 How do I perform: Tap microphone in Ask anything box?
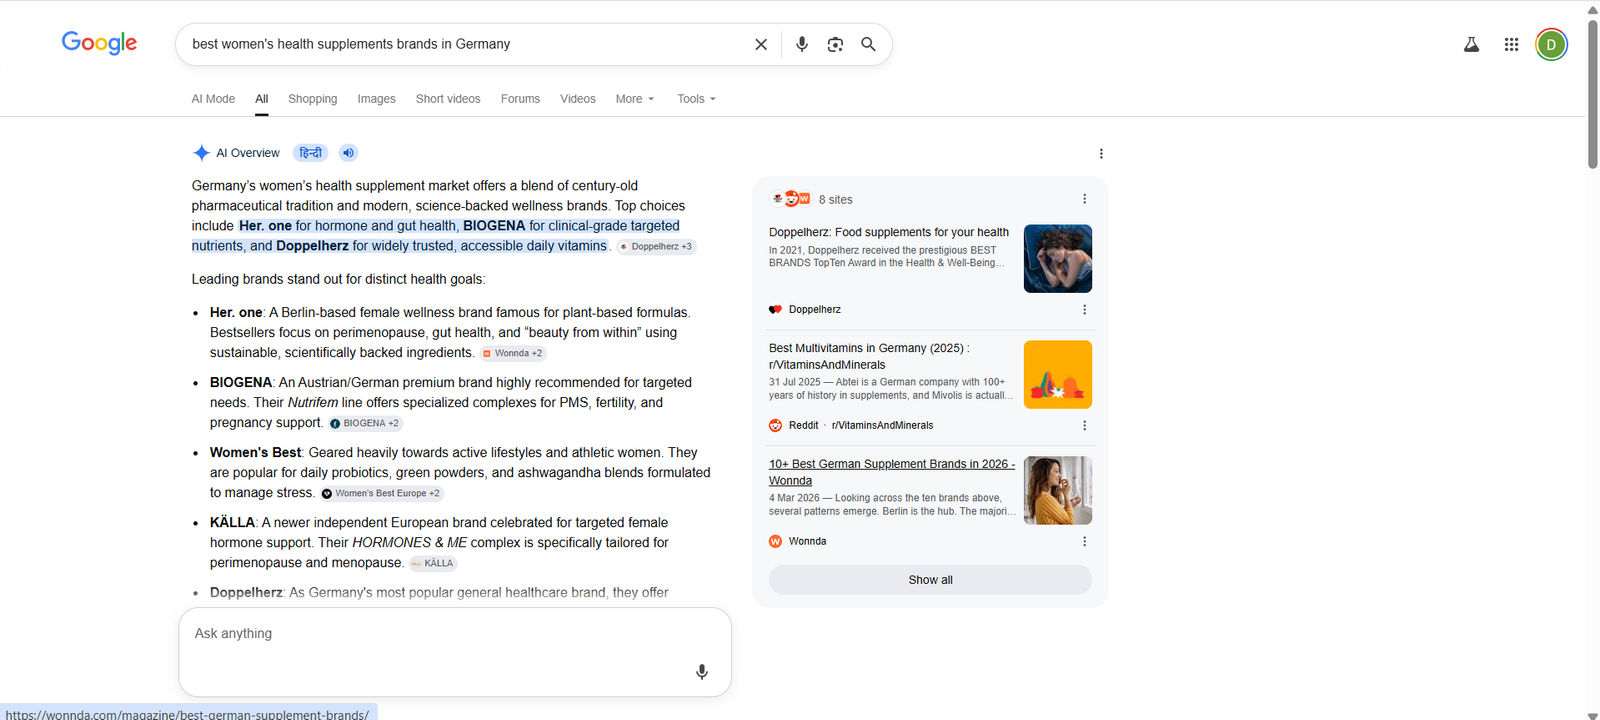[x=702, y=672]
